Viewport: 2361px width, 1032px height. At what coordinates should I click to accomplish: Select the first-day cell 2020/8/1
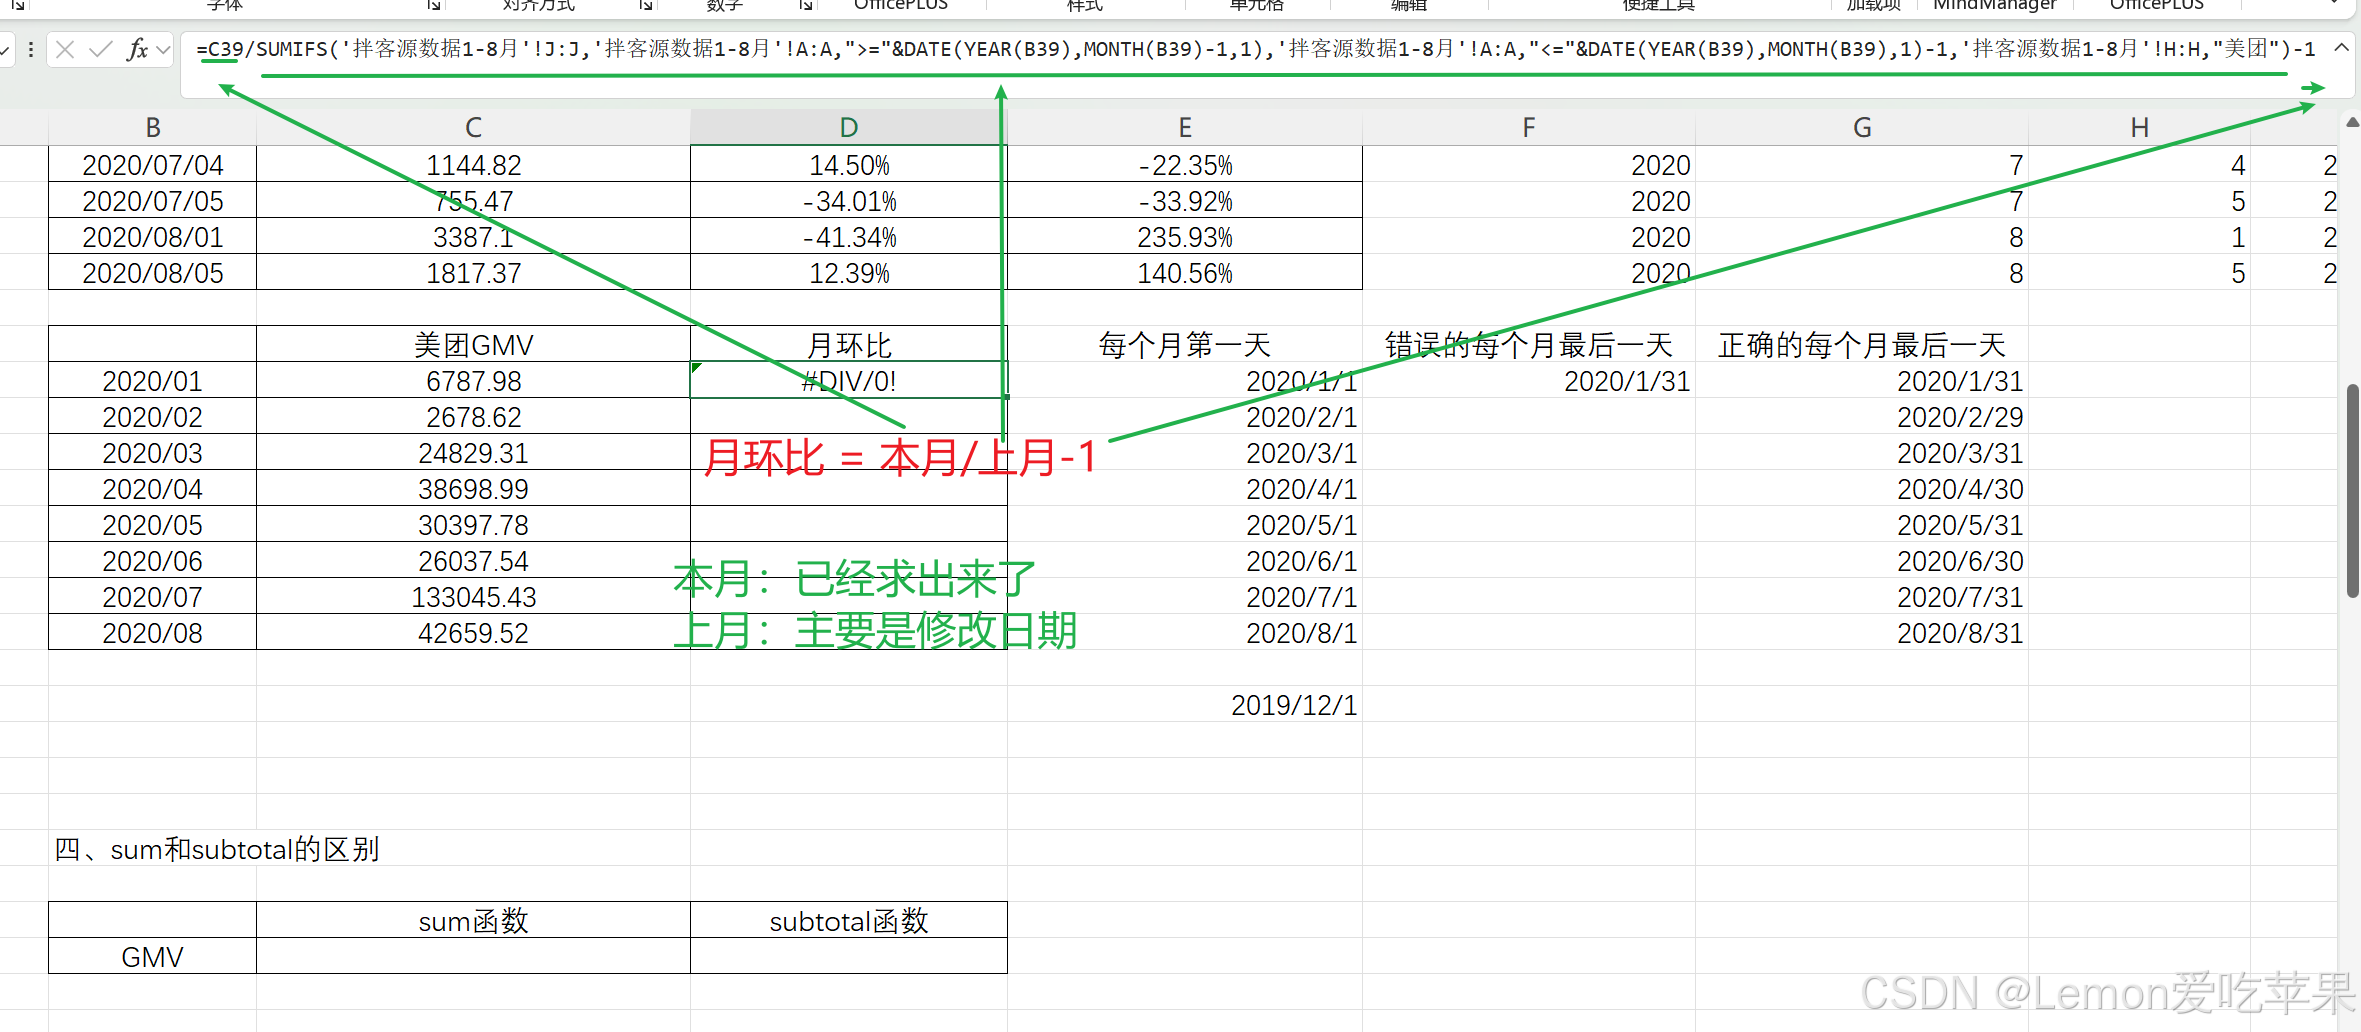[1185, 632]
